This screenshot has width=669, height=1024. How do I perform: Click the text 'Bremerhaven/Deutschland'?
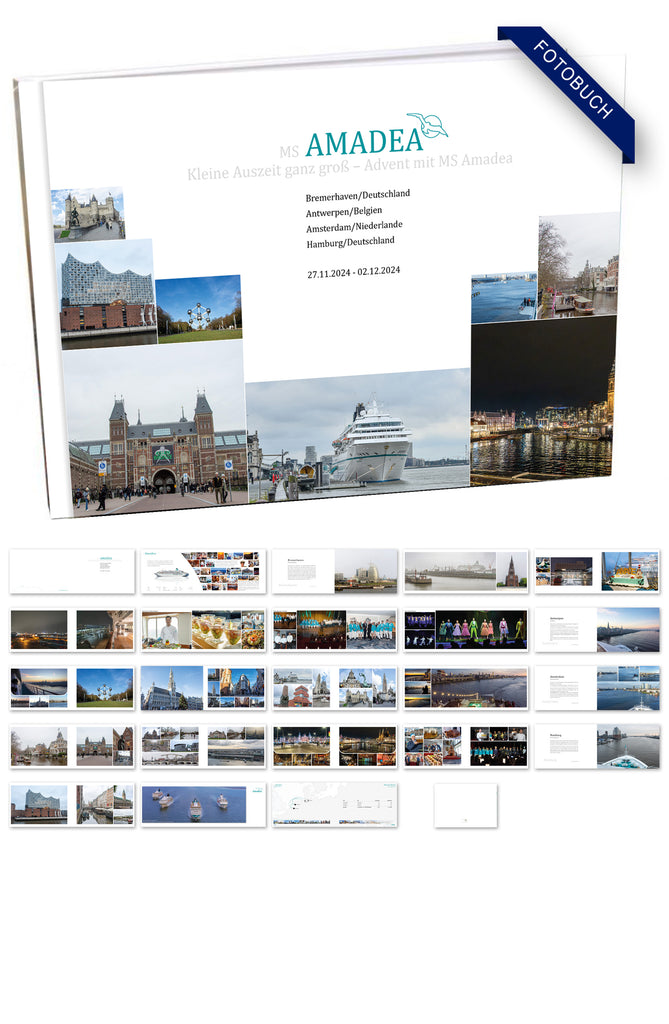358,195
